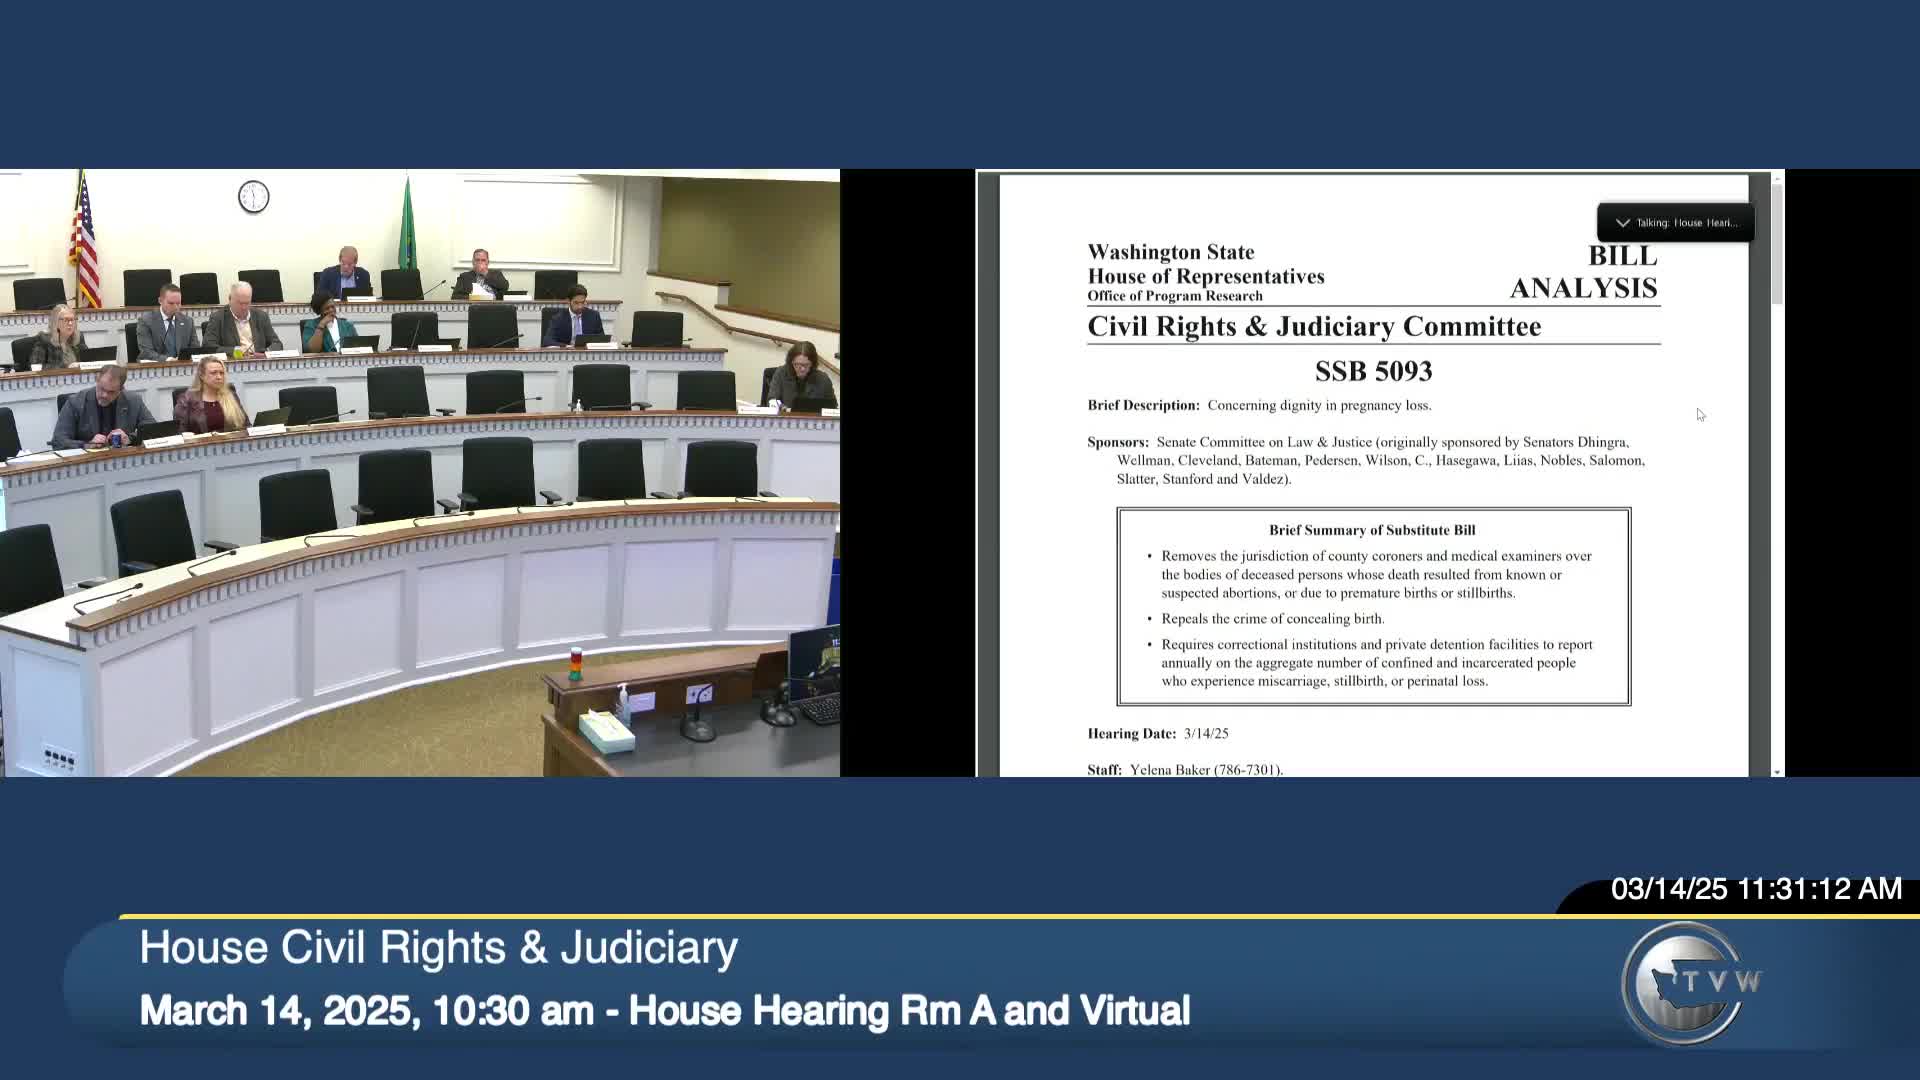This screenshot has height=1080, width=1920.
Task: Click the hearing room video feed
Action: [420, 470]
